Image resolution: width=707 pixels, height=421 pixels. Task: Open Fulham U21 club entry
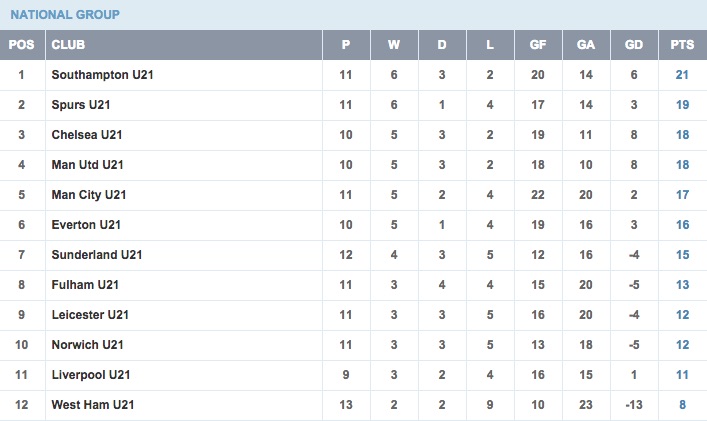pos(85,284)
